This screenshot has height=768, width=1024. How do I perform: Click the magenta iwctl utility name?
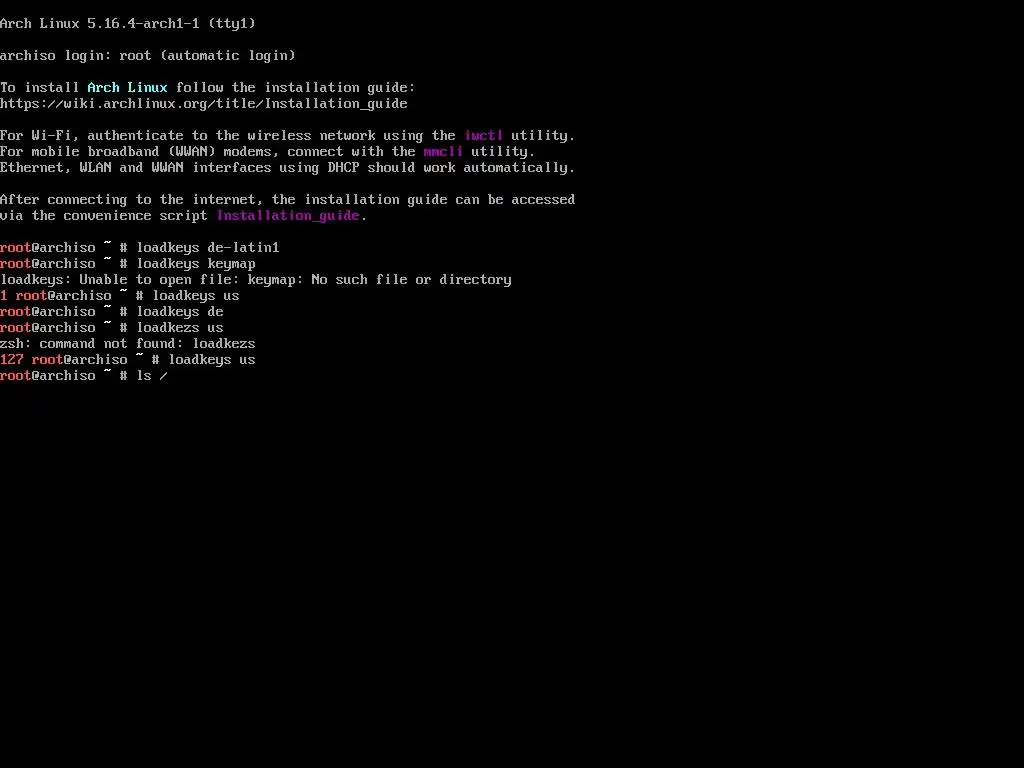[483, 136]
